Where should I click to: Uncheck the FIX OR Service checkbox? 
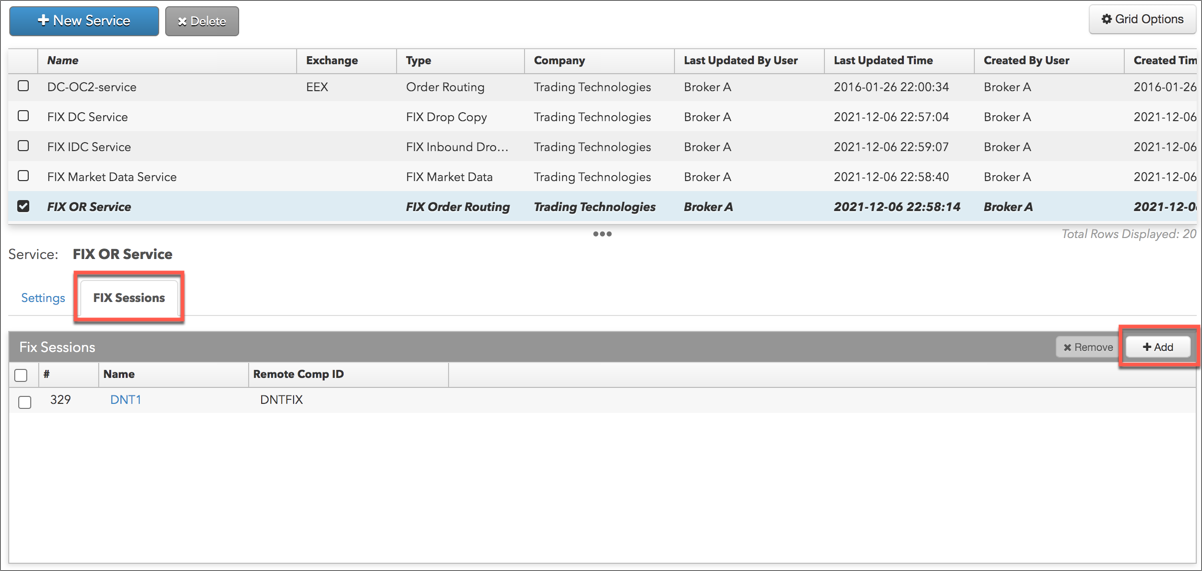coord(24,206)
